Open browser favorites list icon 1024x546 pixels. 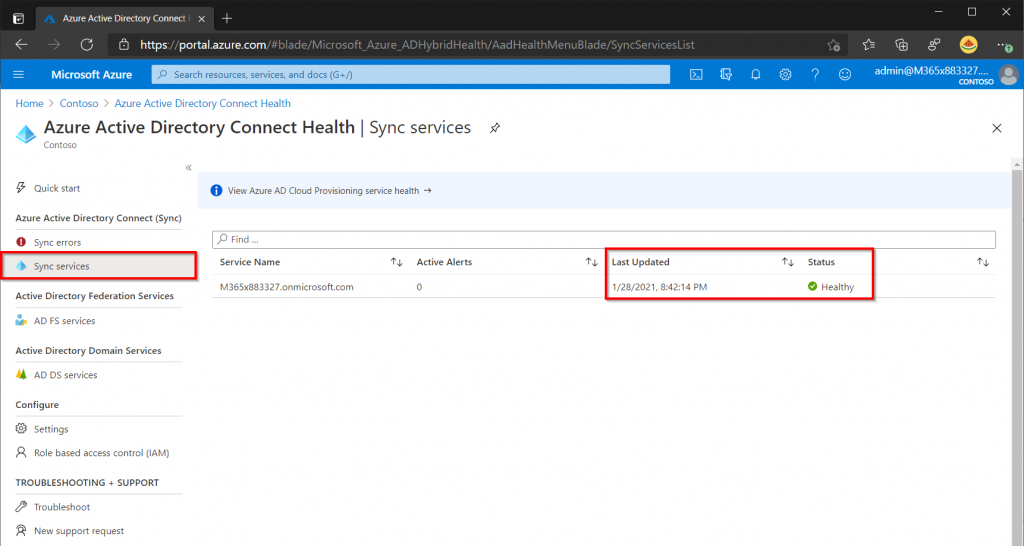[x=869, y=44]
